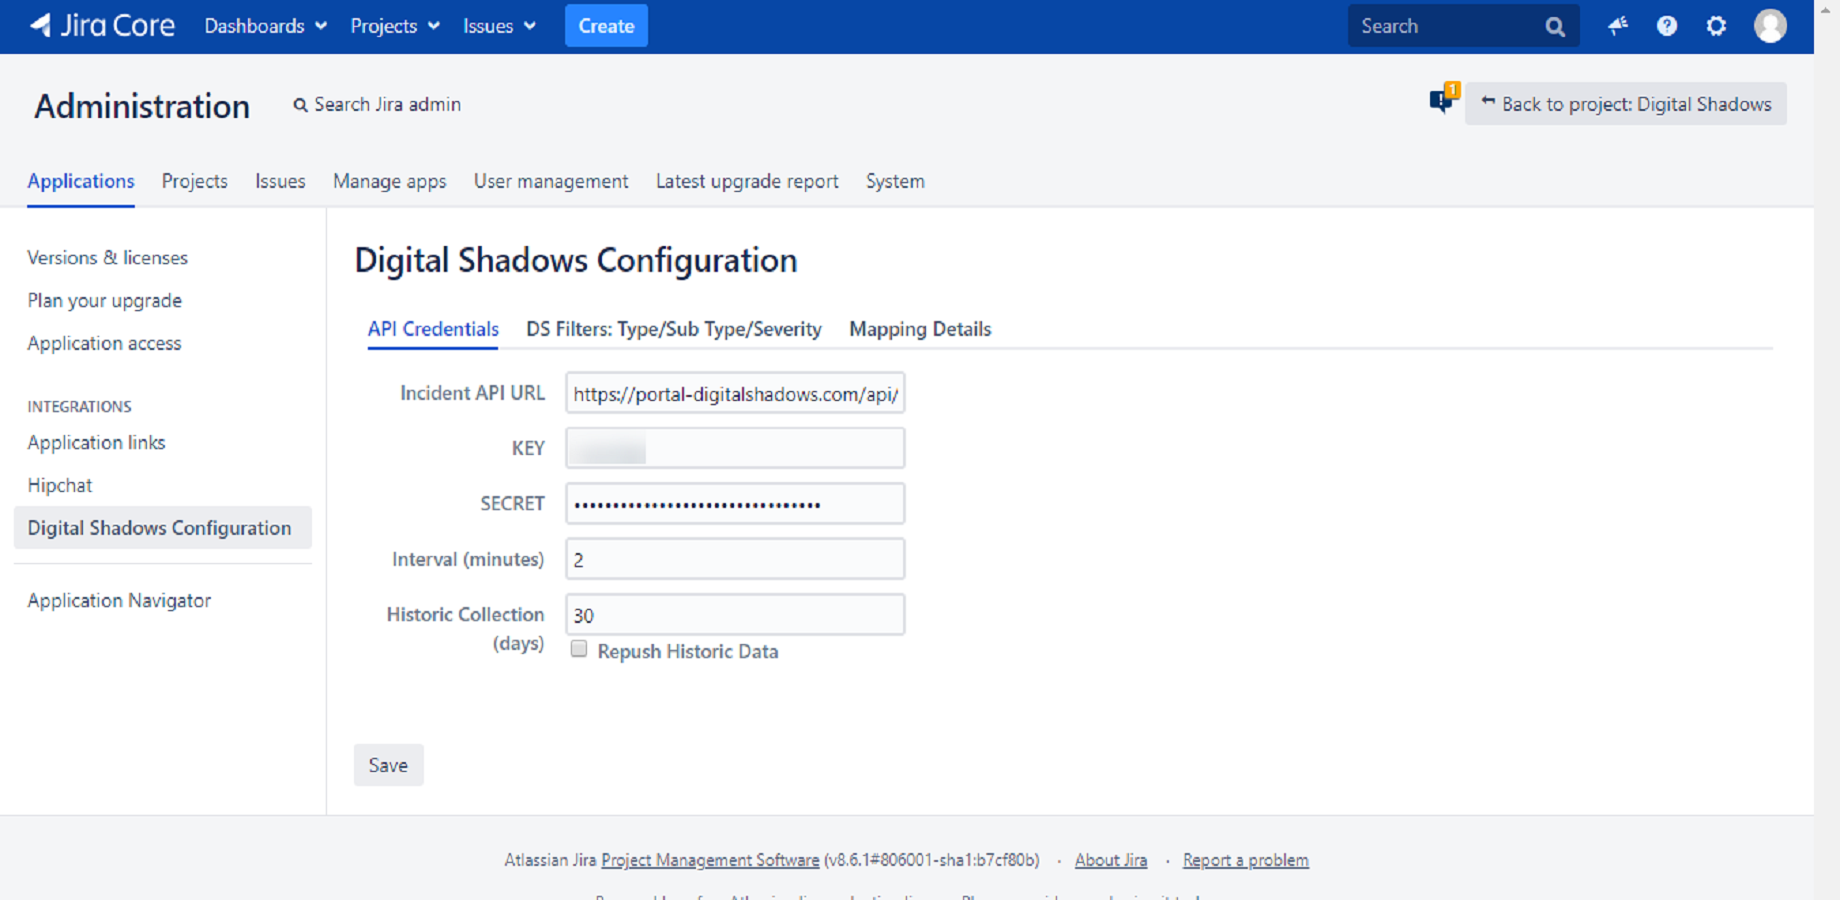Switch to the Mapping Details tab
Screen dimensions: 1840x900
tap(920, 329)
